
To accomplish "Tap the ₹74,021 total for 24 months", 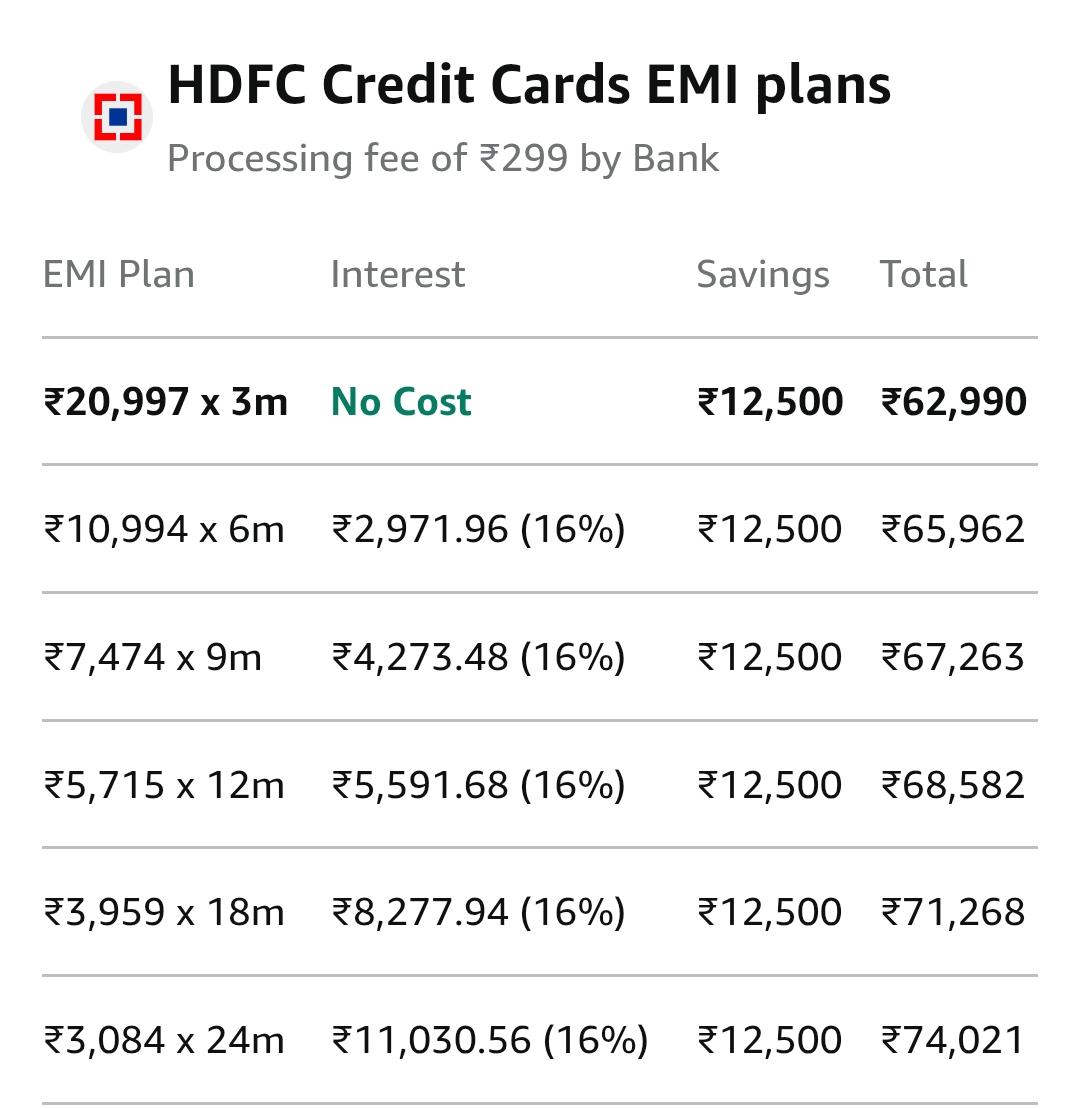I will 953,1040.
